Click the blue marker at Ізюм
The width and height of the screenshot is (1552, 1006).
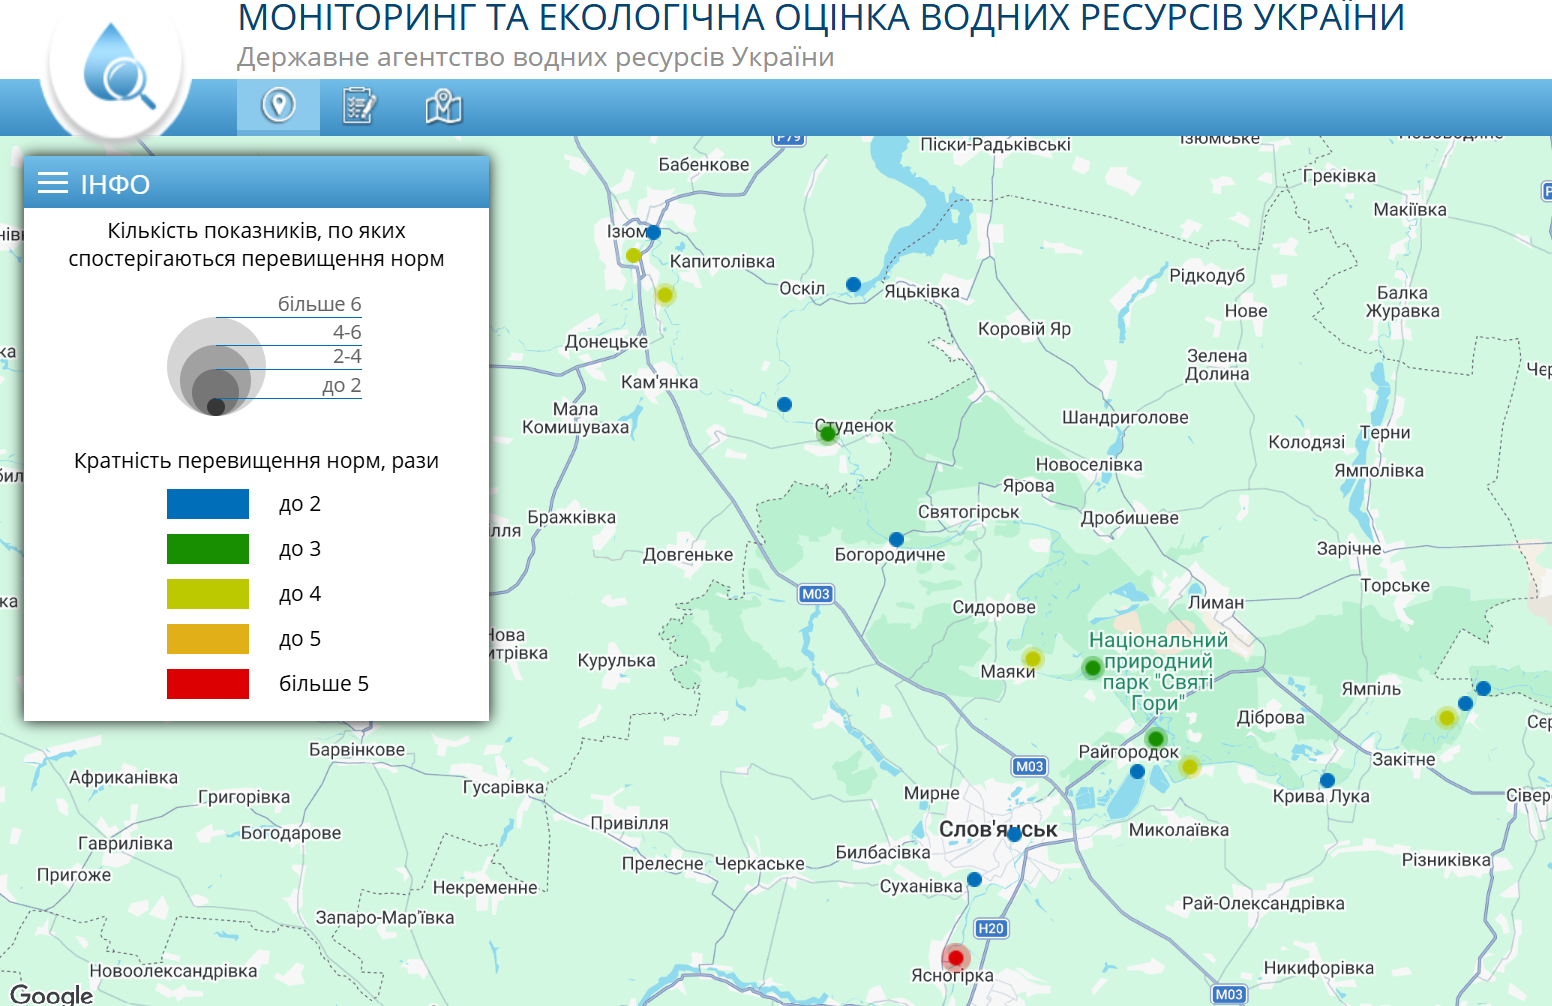coord(653,232)
